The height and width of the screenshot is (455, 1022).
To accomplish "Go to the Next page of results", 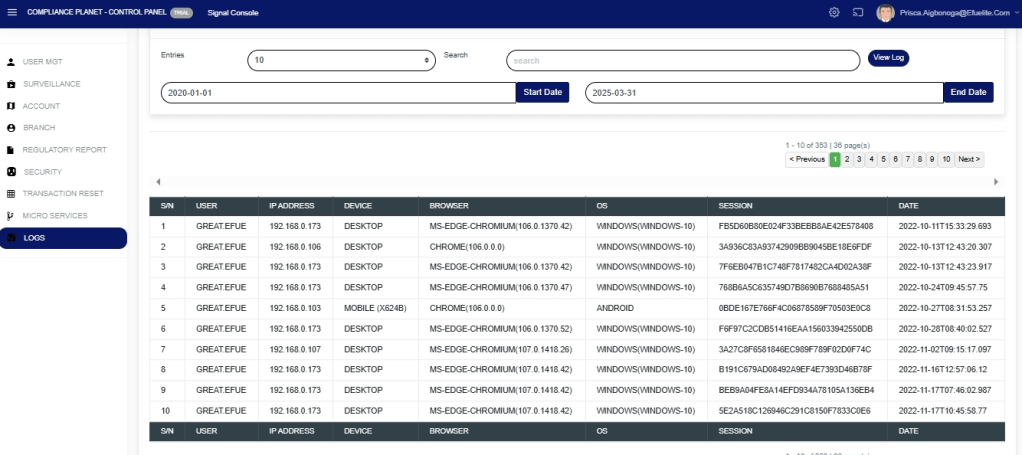I will point(968,159).
